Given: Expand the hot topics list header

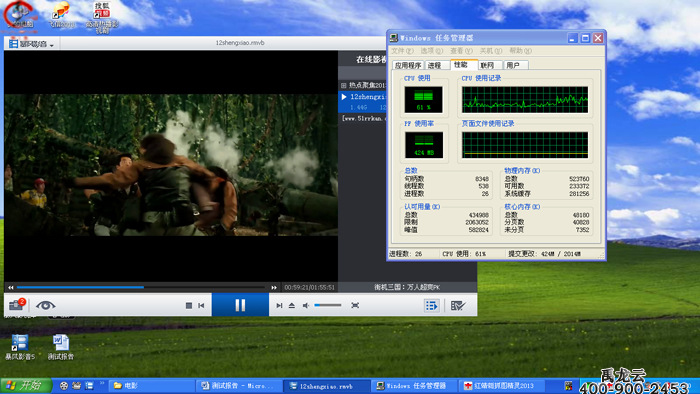Looking at the screenshot, I should [x=363, y=85].
